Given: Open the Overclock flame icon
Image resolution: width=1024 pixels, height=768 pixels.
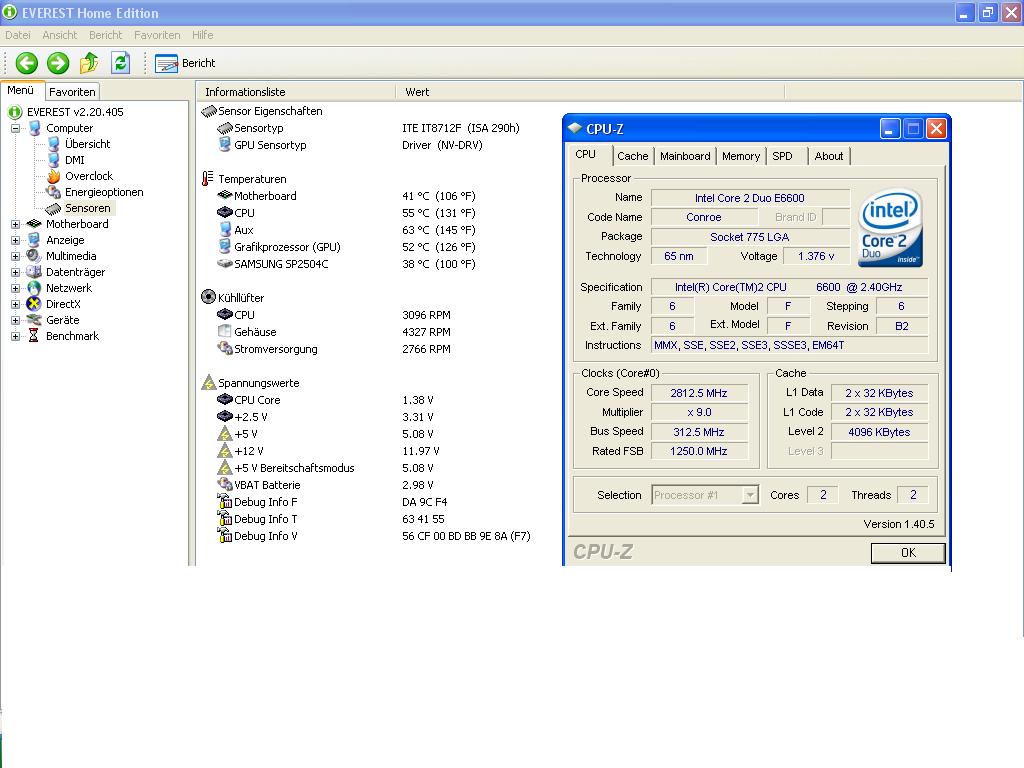Looking at the screenshot, I should (x=54, y=176).
